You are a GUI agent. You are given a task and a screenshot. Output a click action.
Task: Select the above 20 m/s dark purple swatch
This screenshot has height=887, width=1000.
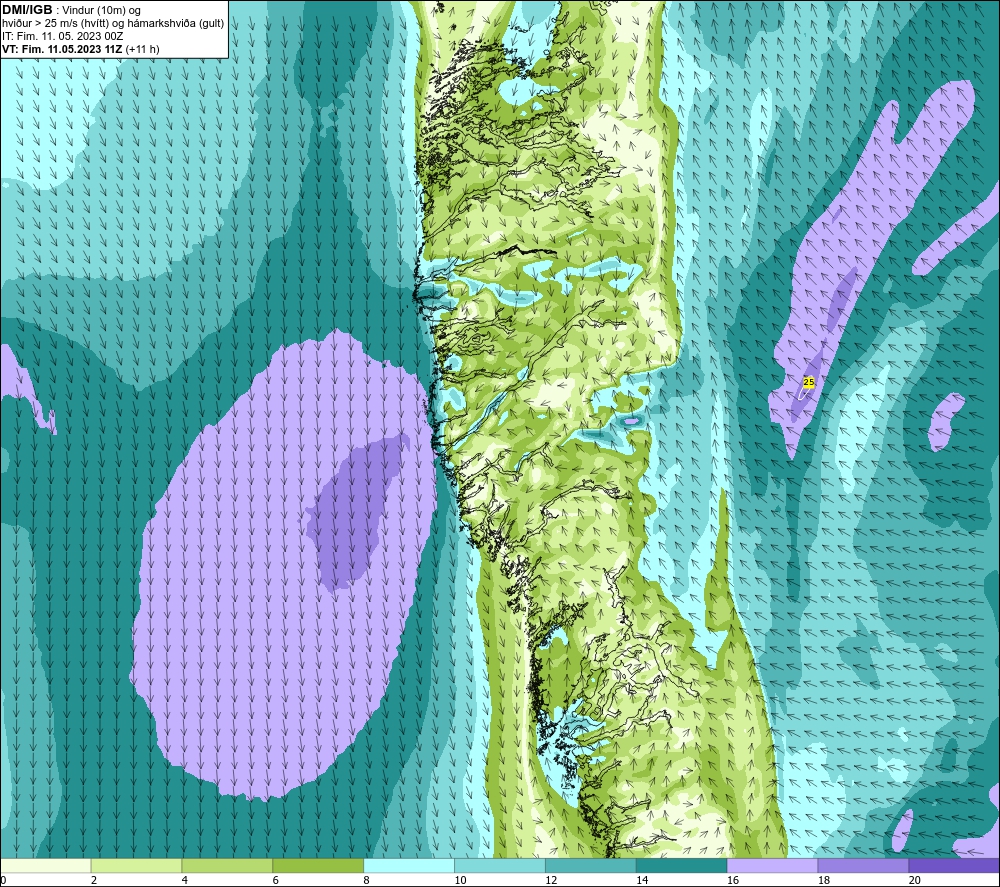pos(954,865)
